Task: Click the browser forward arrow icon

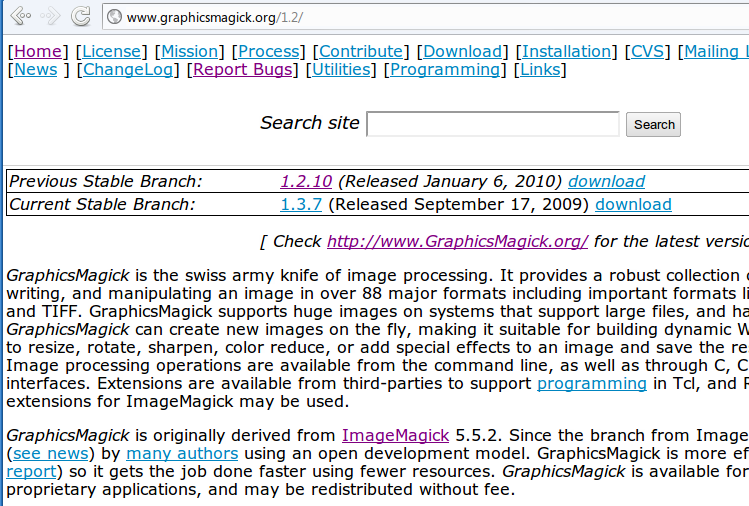Action: click(51, 17)
